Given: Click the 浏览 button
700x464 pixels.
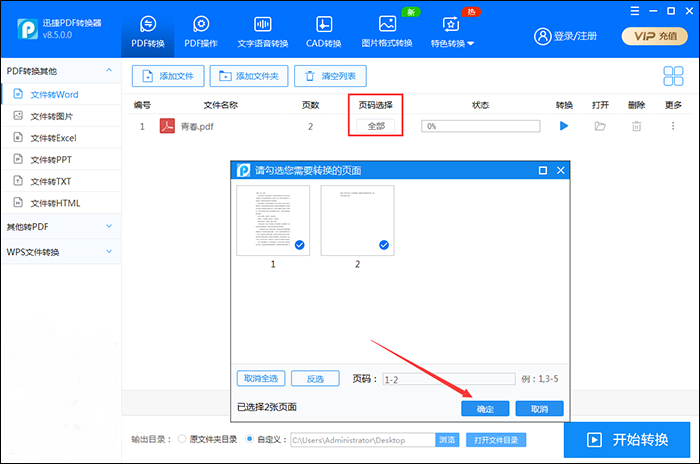Looking at the screenshot, I should coord(447,440).
